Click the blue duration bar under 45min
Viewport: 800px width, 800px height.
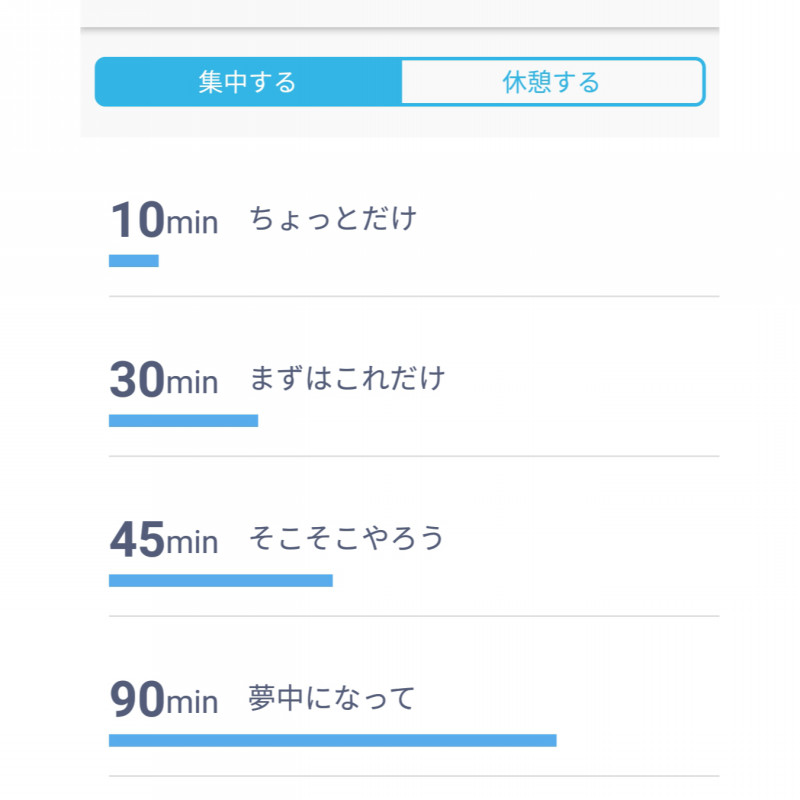click(x=221, y=581)
